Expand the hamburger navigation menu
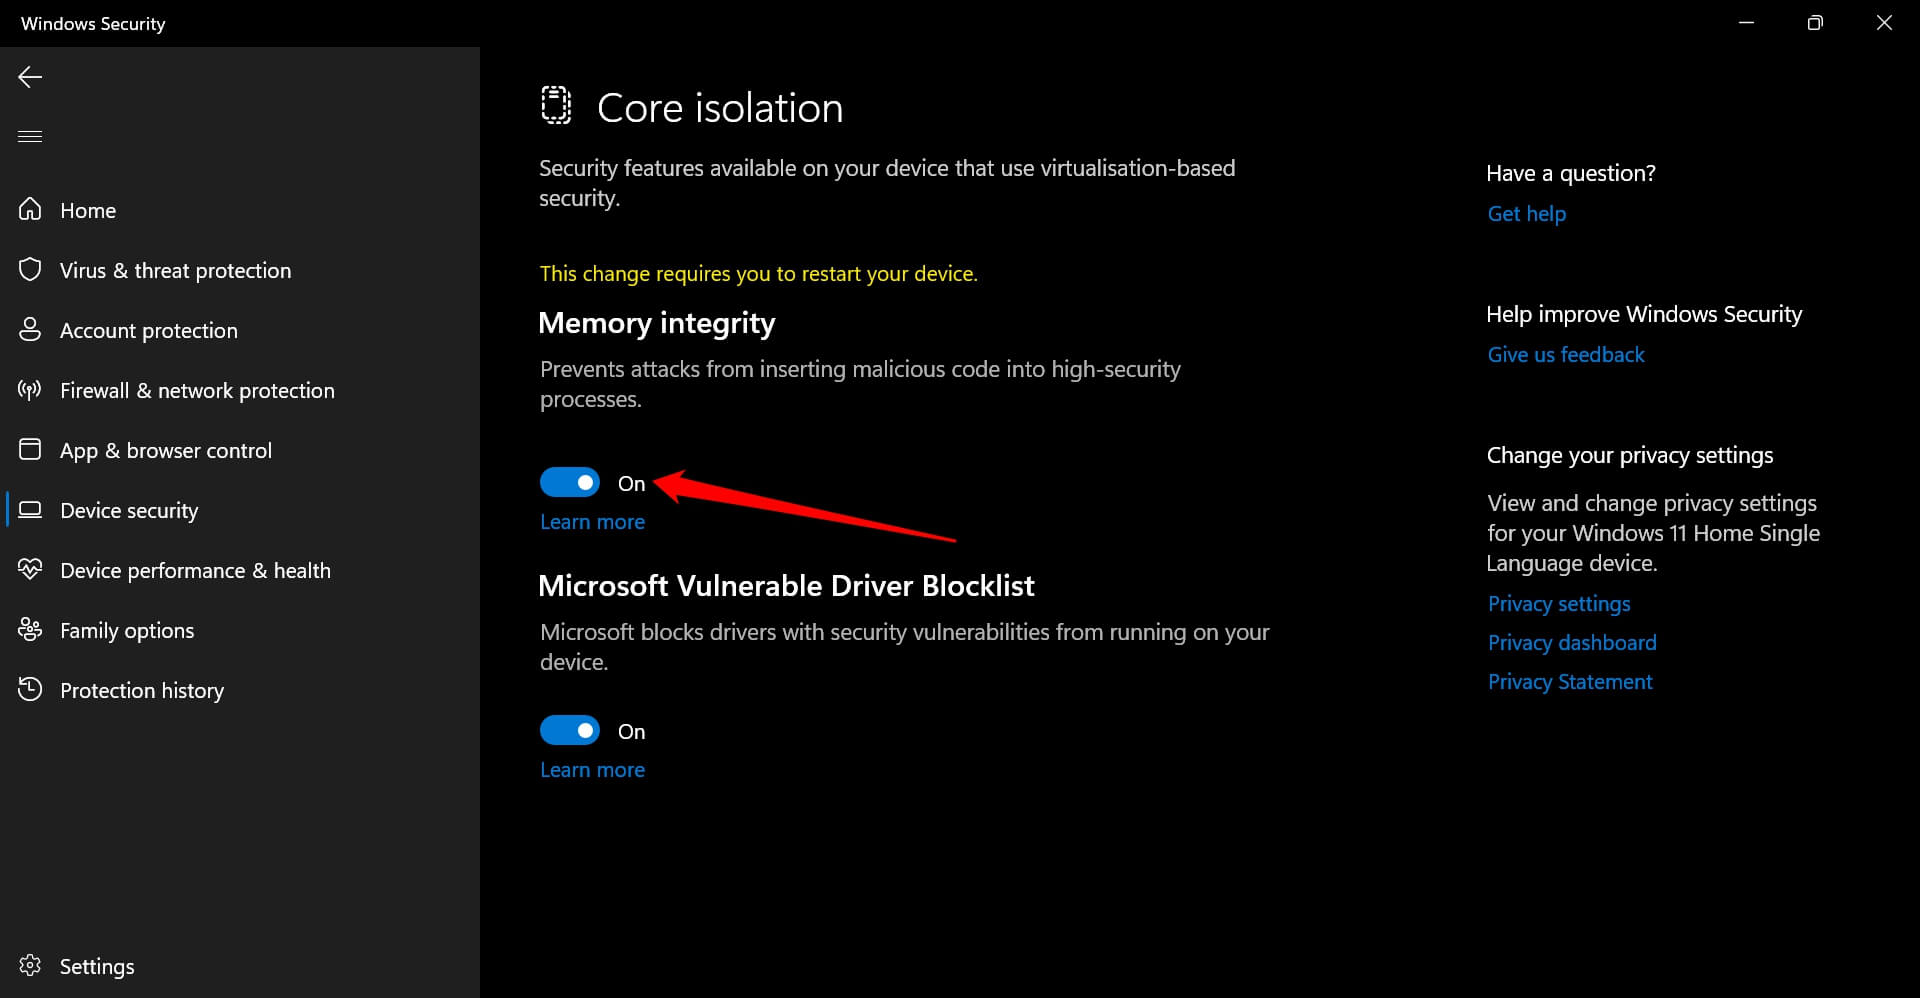The height and width of the screenshot is (998, 1920). tap(30, 136)
